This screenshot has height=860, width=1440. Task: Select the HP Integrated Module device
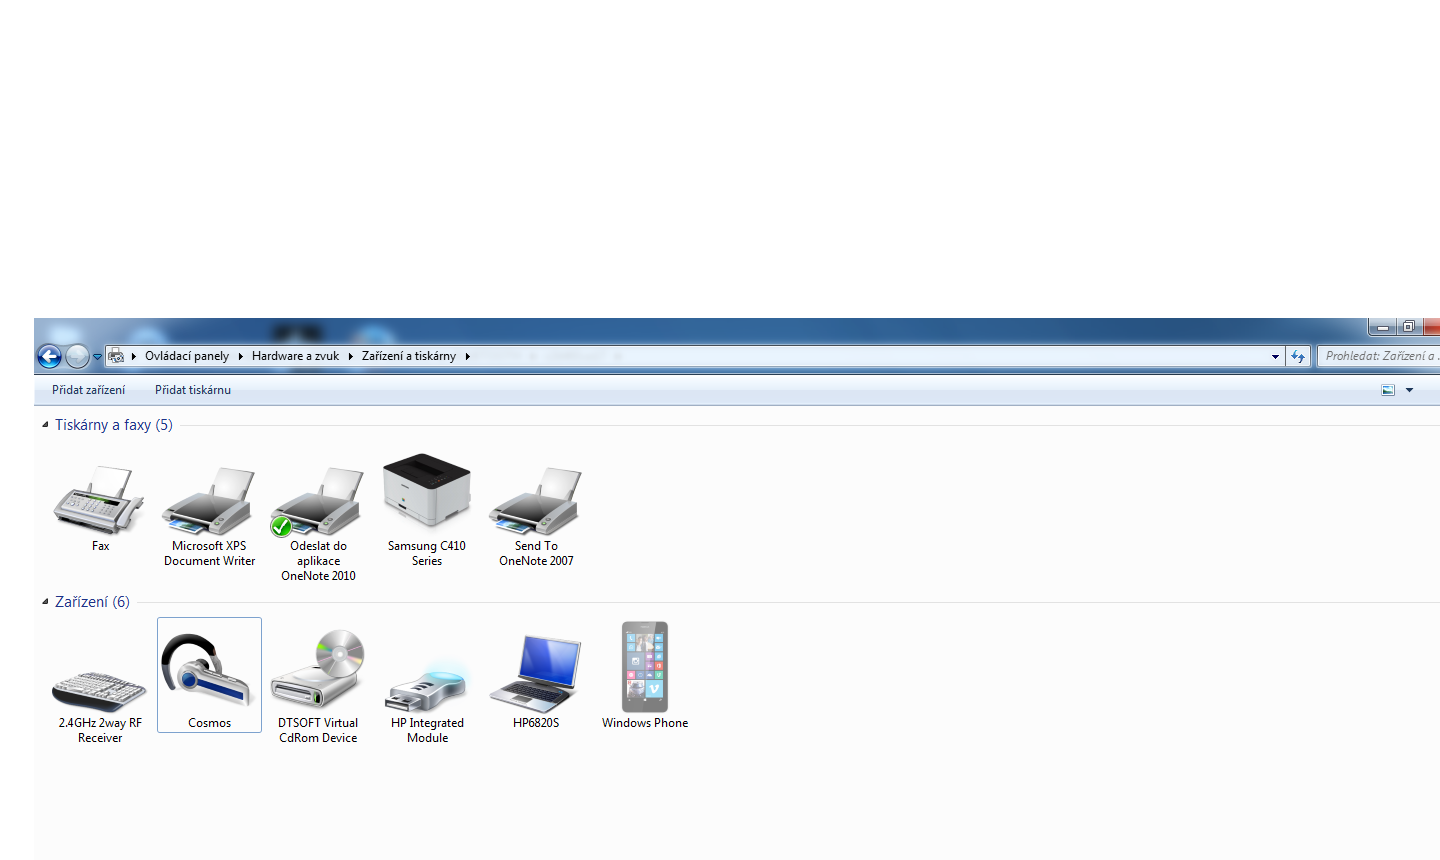coord(427,685)
